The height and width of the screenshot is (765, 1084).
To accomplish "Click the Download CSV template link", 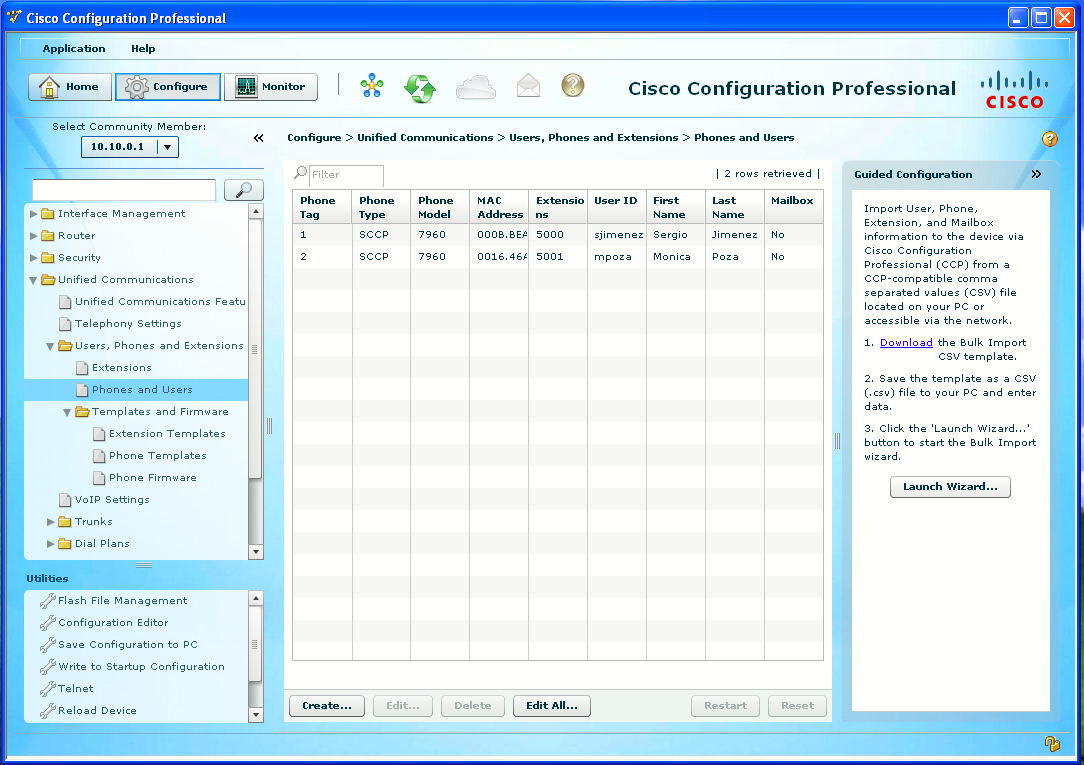I will pos(906,343).
